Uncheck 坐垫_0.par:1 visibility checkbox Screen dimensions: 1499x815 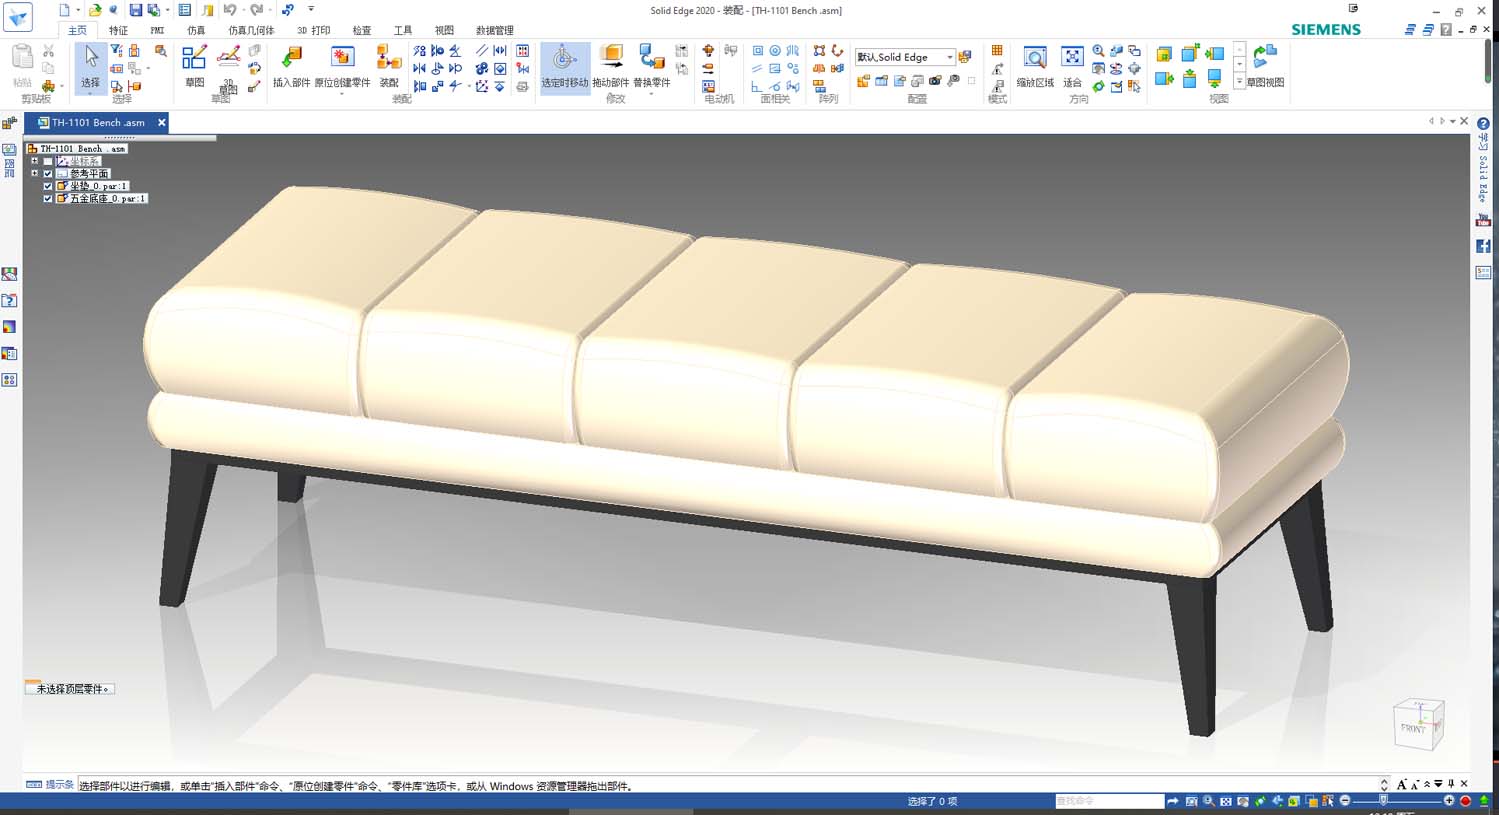coord(47,186)
